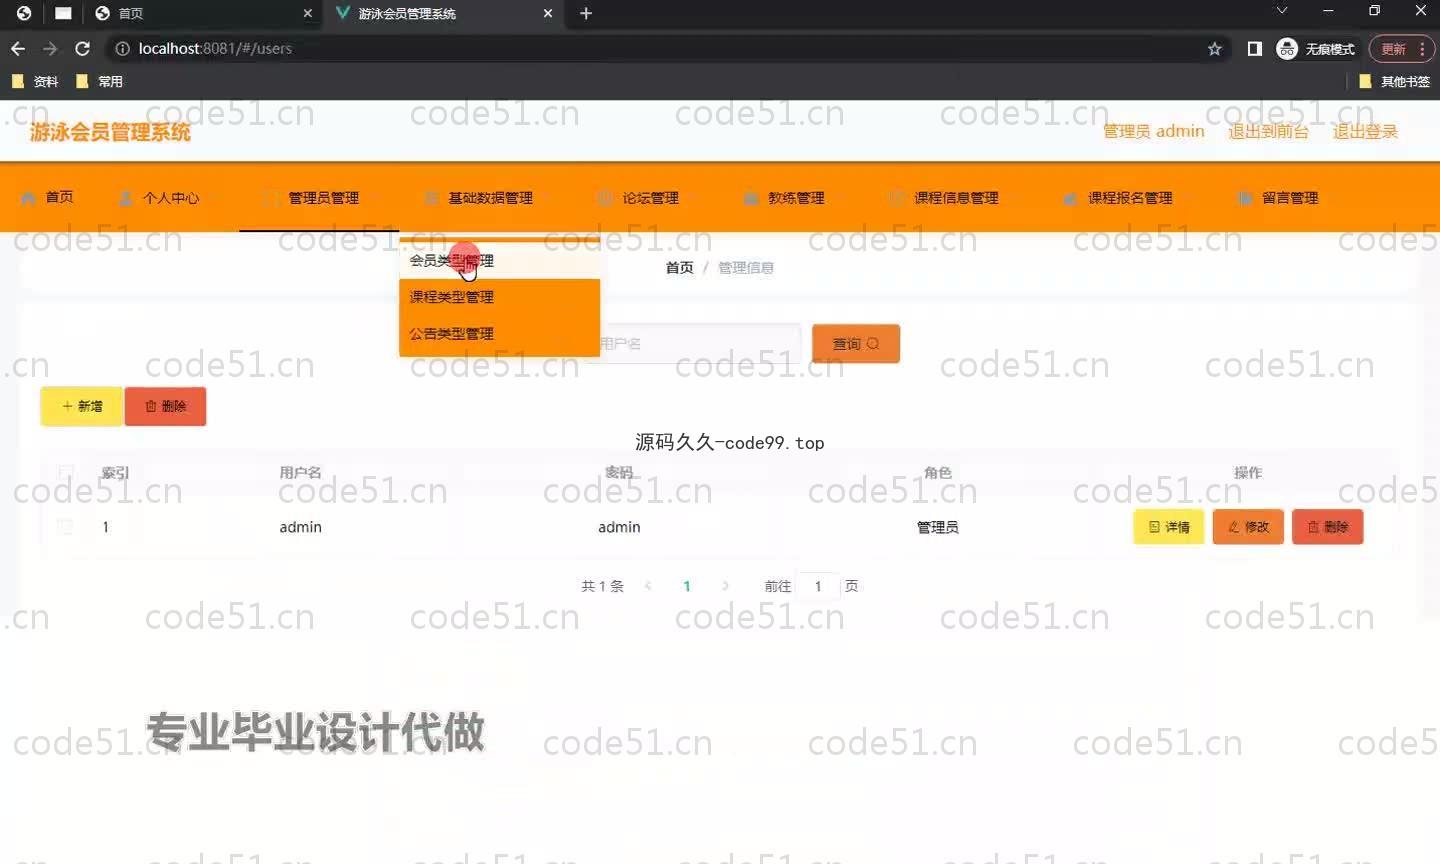Reload the page with the refresh icon
The height and width of the screenshot is (864, 1440).
pos(83,48)
